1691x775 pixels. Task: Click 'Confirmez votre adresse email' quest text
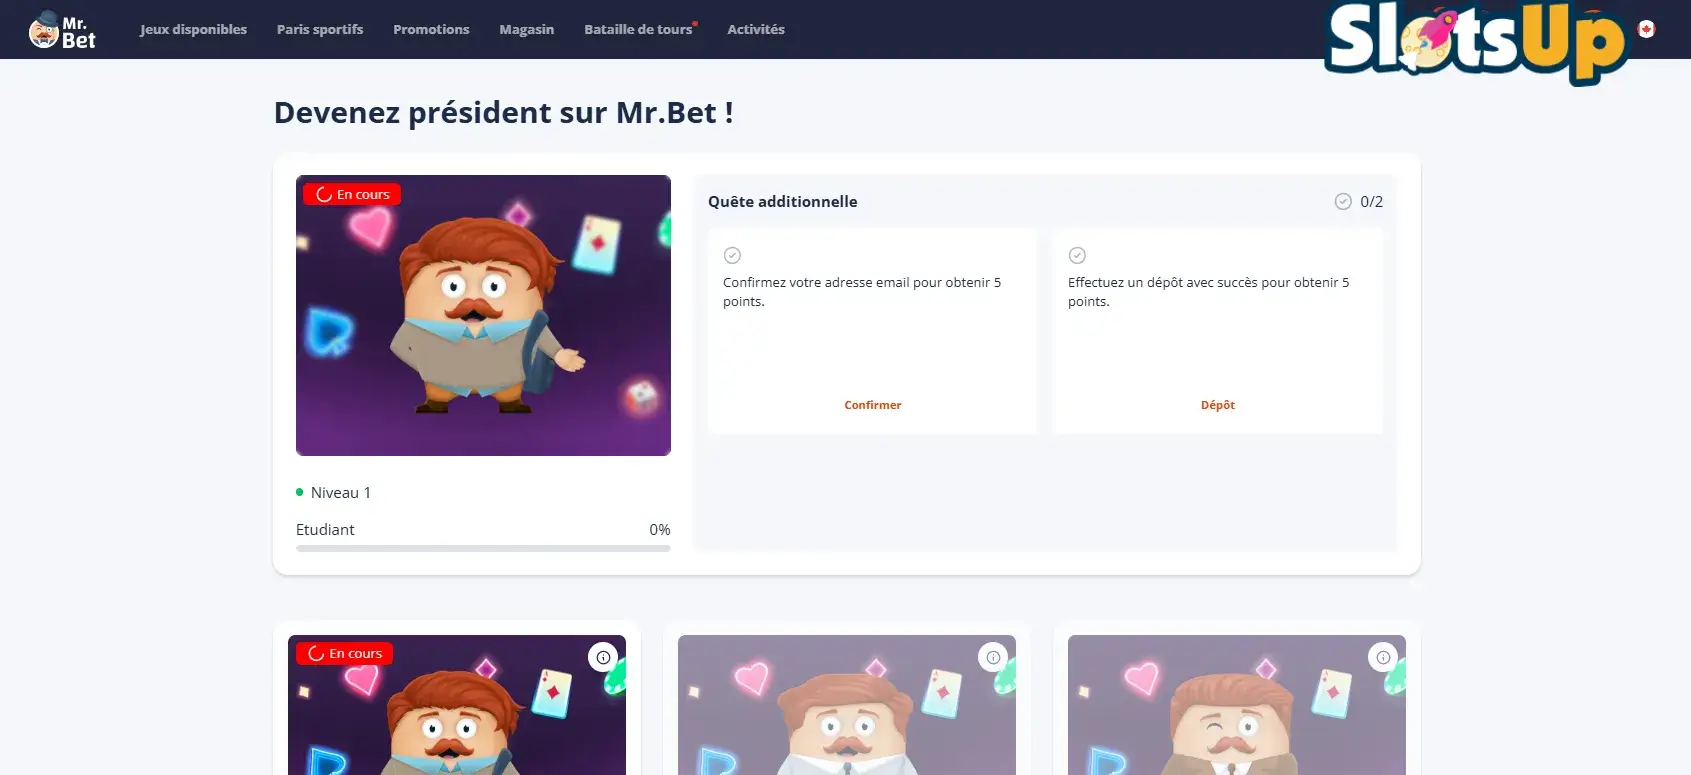[x=862, y=292]
